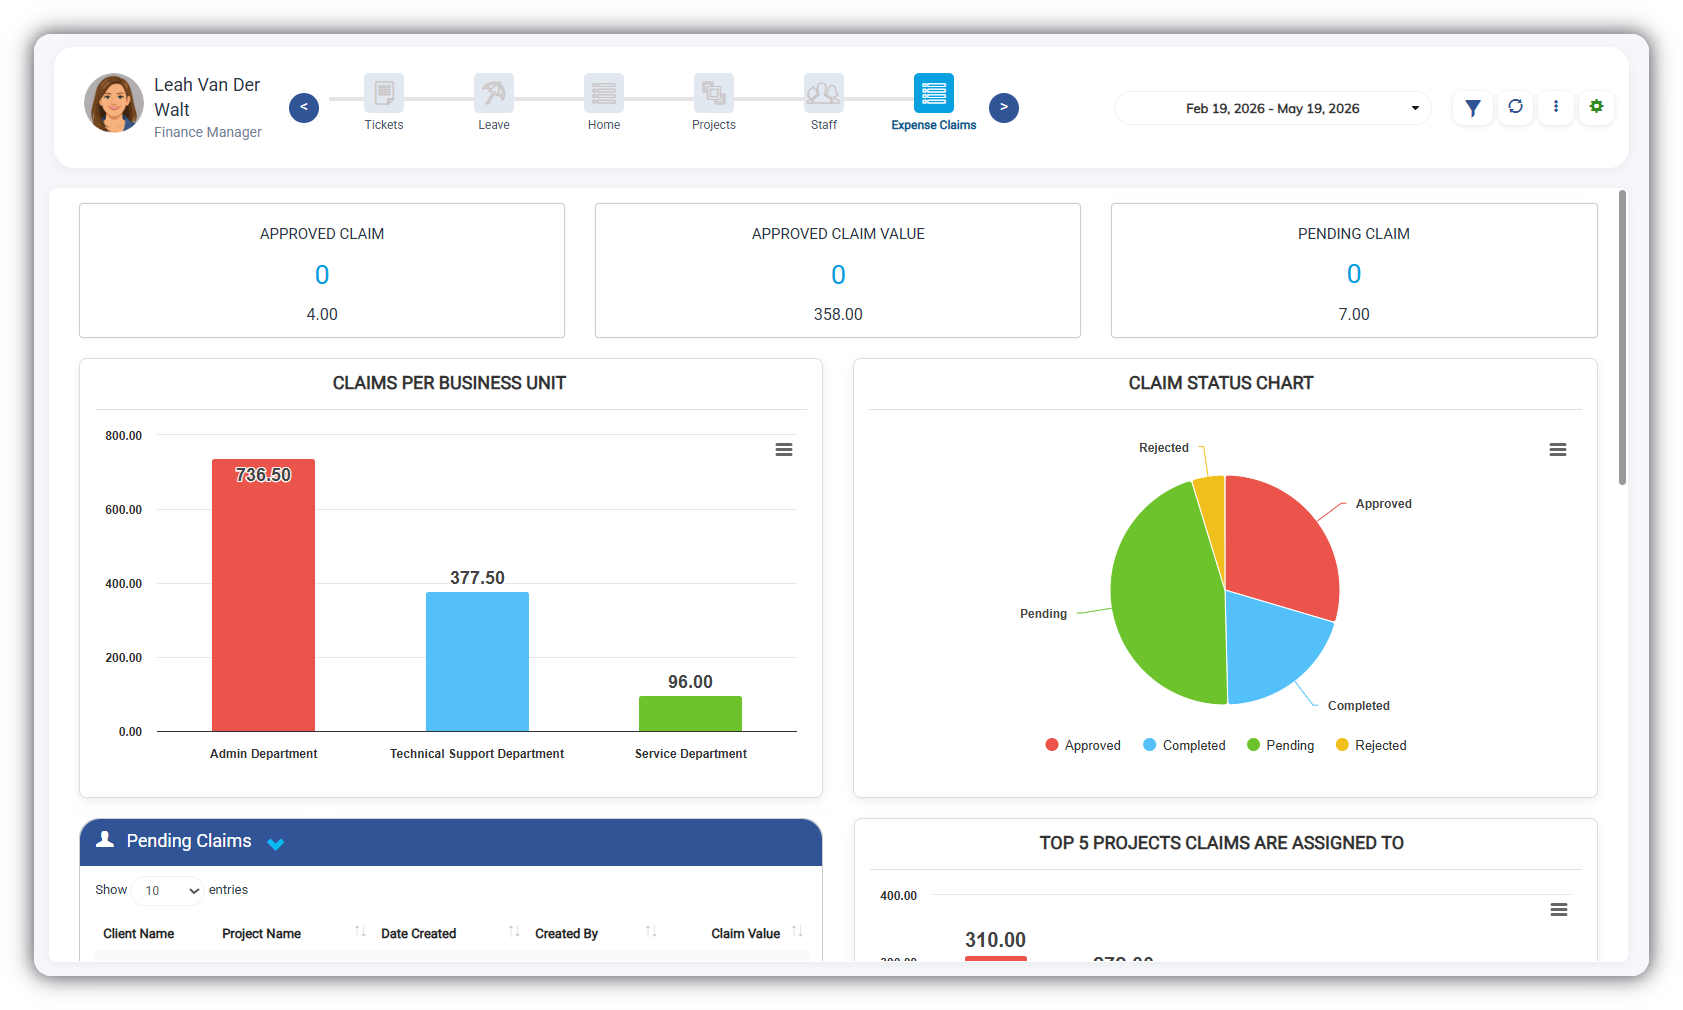Click the Project Name column header
Viewport: 1683px width, 1010px height.
pos(262,934)
